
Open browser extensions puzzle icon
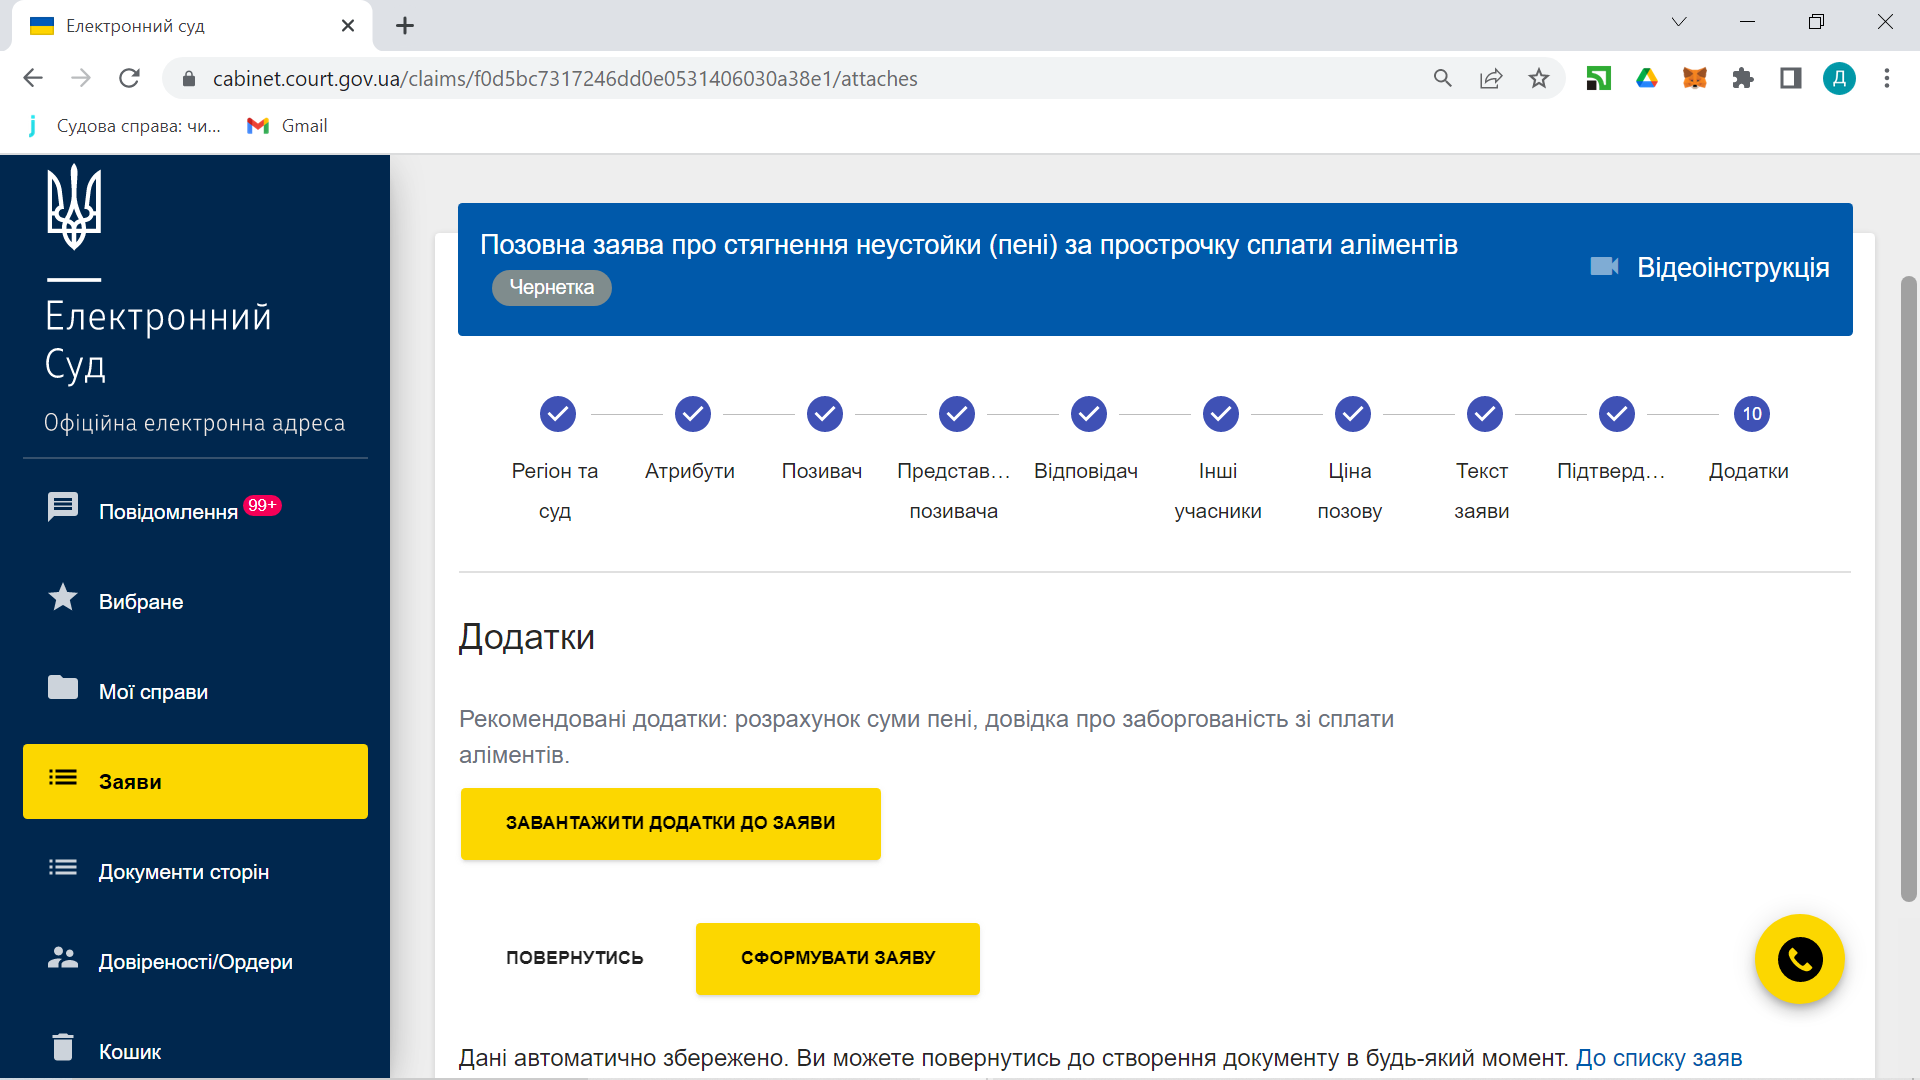[1742, 78]
